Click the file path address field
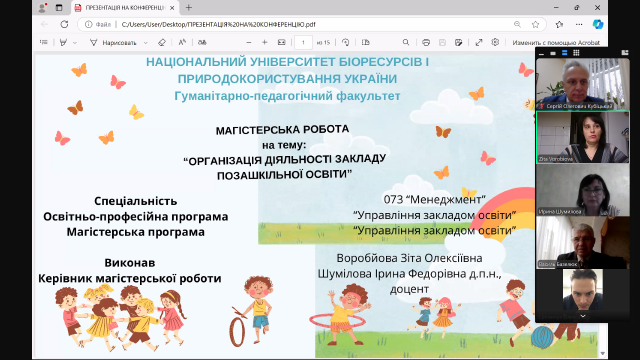The width and height of the screenshot is (640, 360). click(x=218, y=24)
